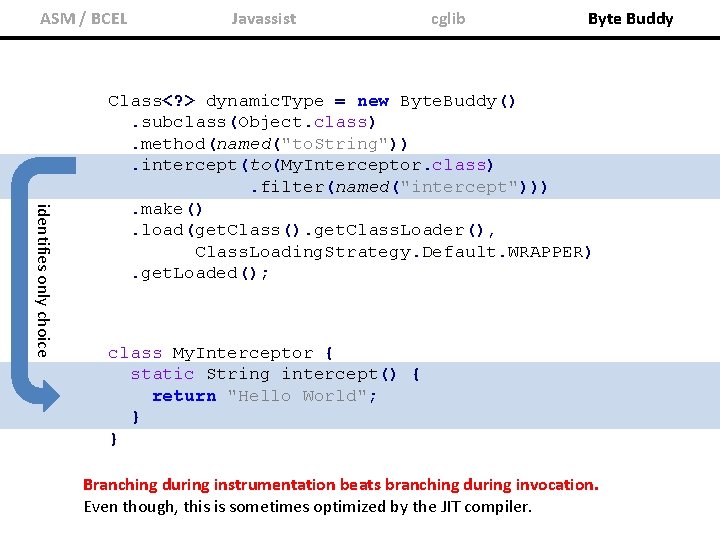Screen dimensions: 720x540
Task: Click the '.subclass(Object.class)' code line
Action: tap(253, 122)
